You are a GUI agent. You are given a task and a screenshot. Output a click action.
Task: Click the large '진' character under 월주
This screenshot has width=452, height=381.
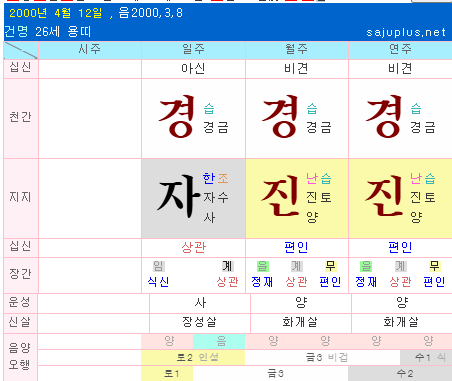pyautogui.click(x=280, y=197)
